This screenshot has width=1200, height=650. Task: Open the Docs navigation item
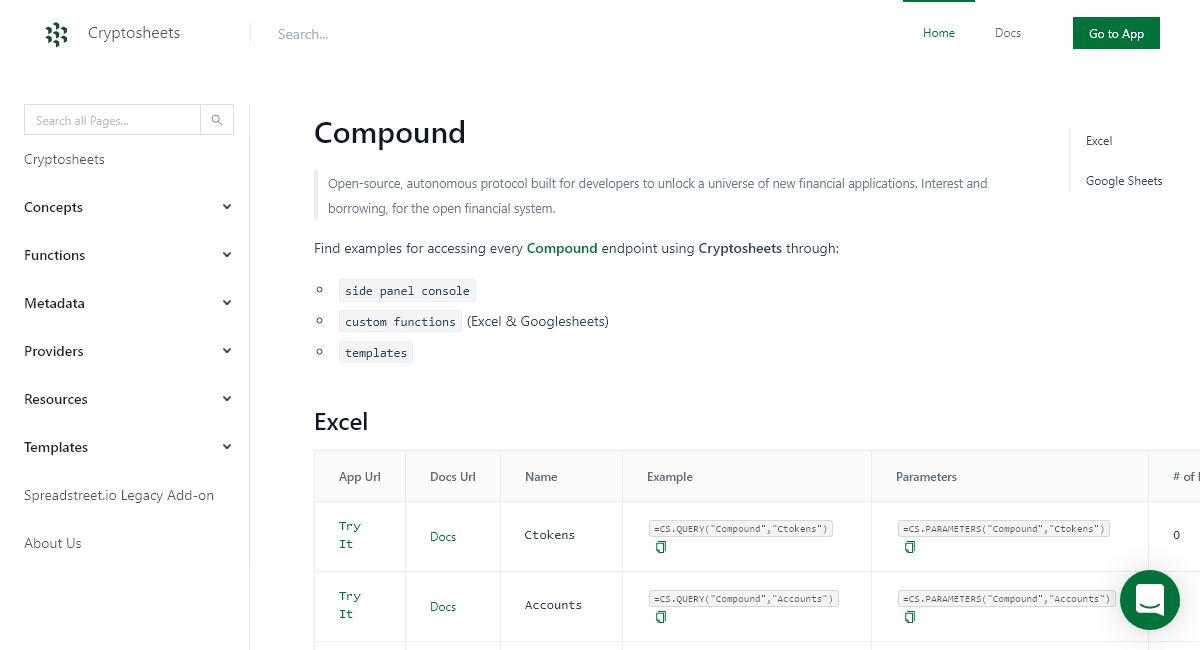click(1007, 33)
